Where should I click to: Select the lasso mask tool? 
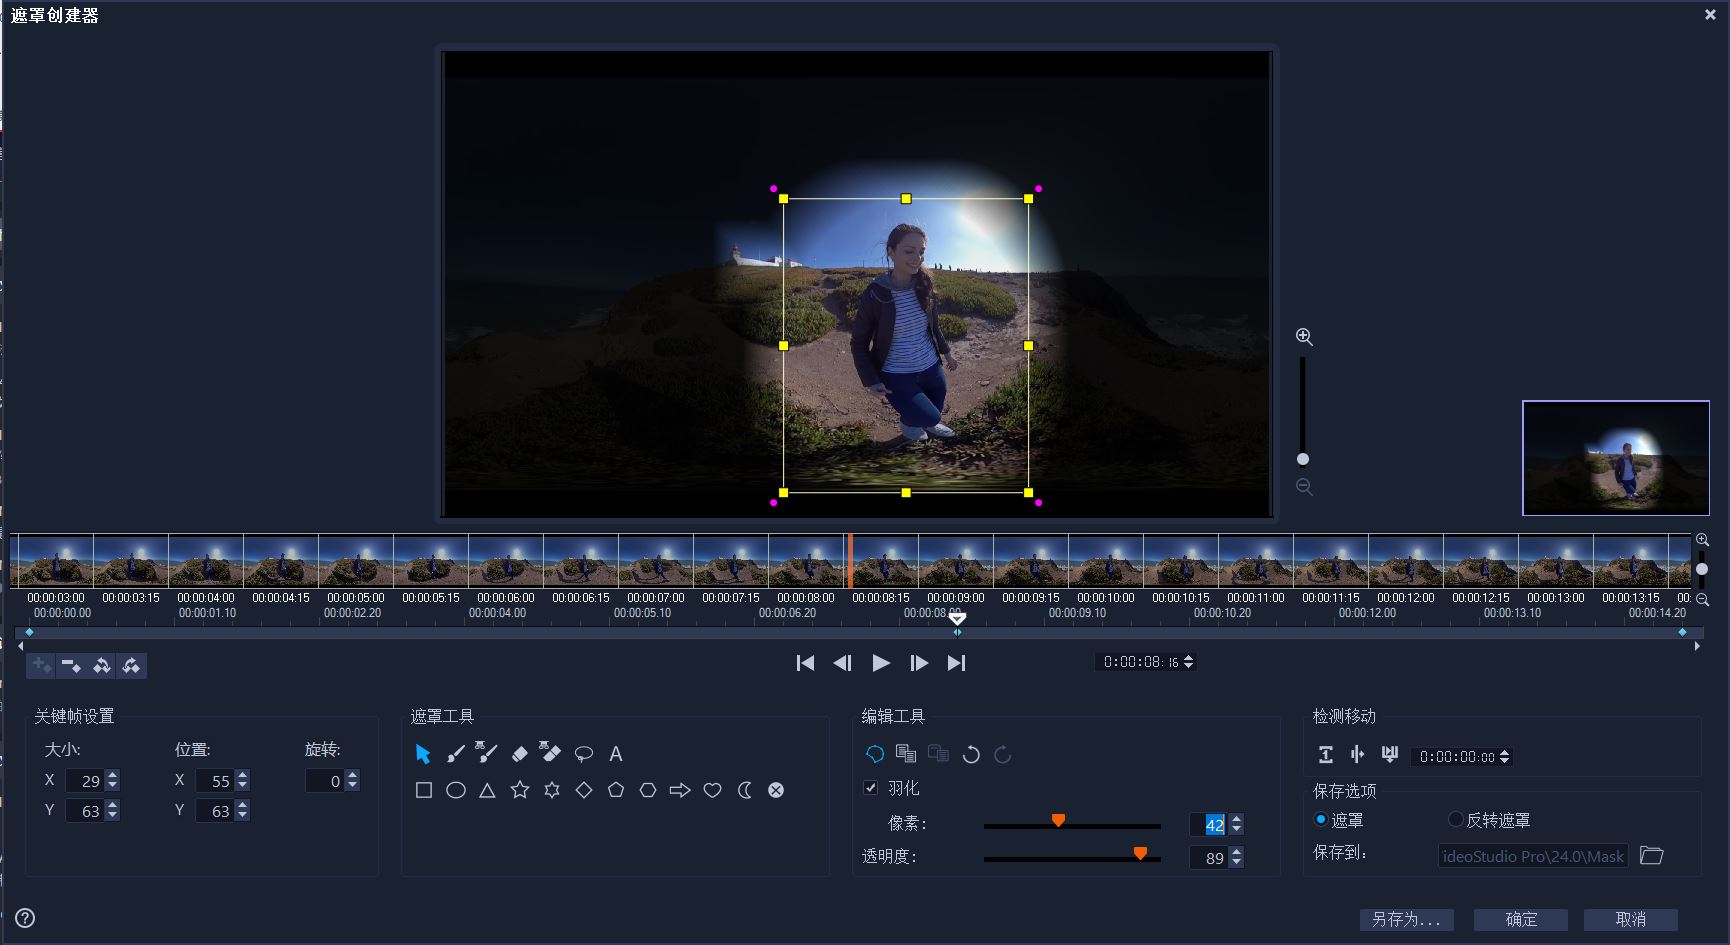pos(584,754)
